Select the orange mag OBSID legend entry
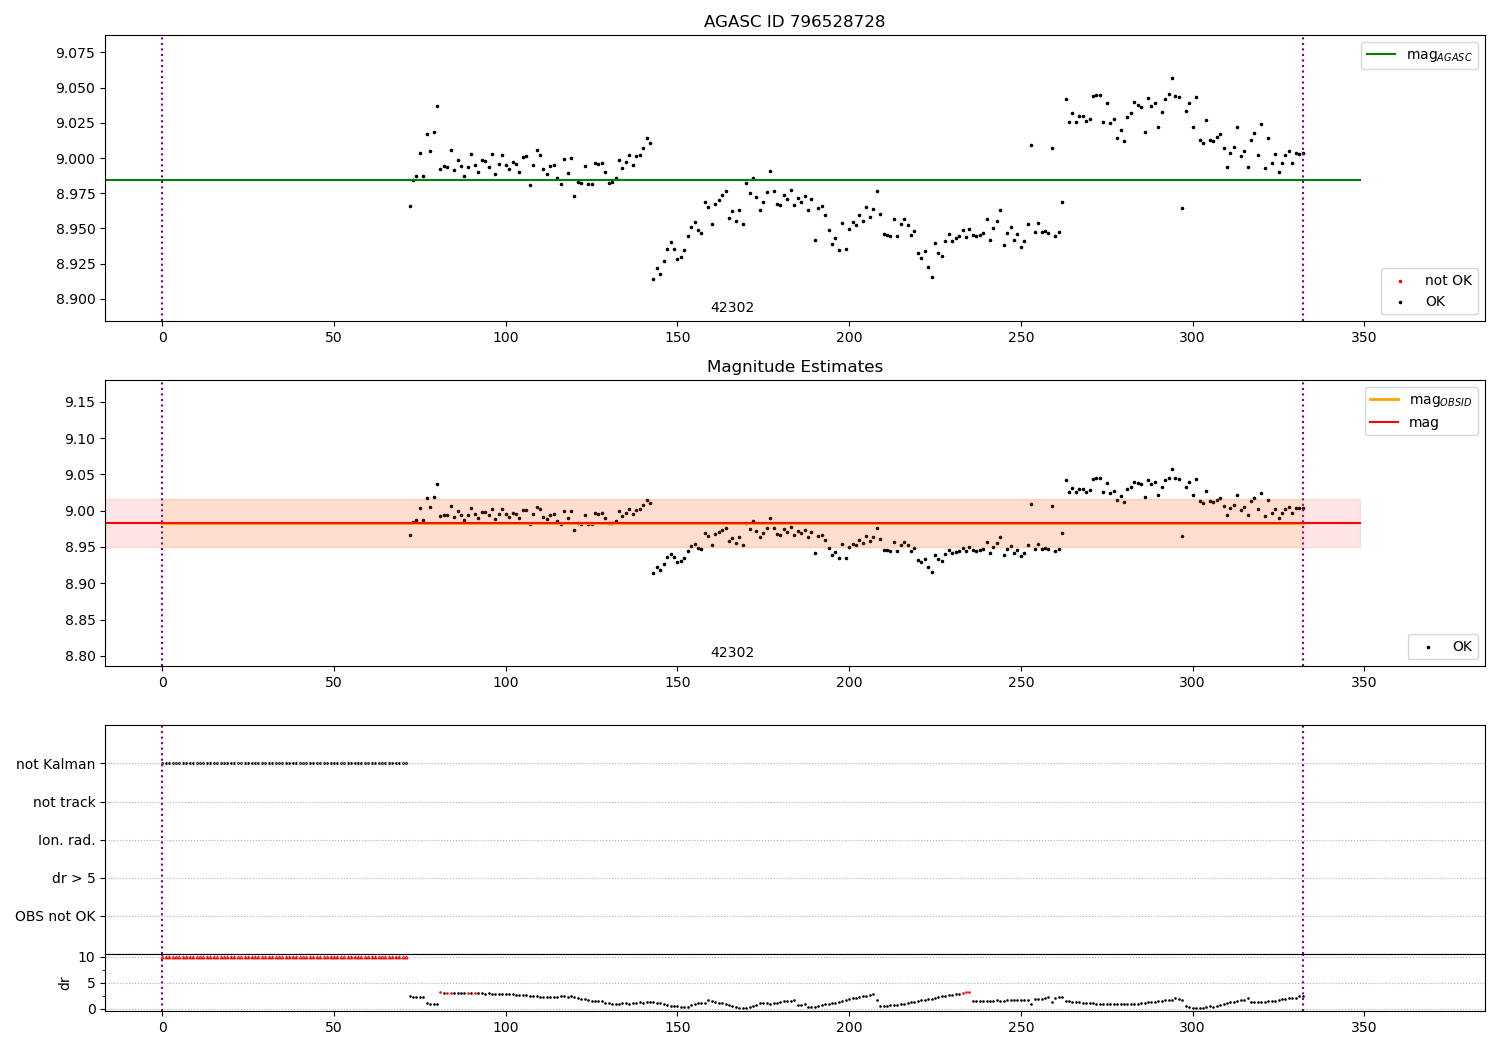1500x1050 pixels. 1420,400
